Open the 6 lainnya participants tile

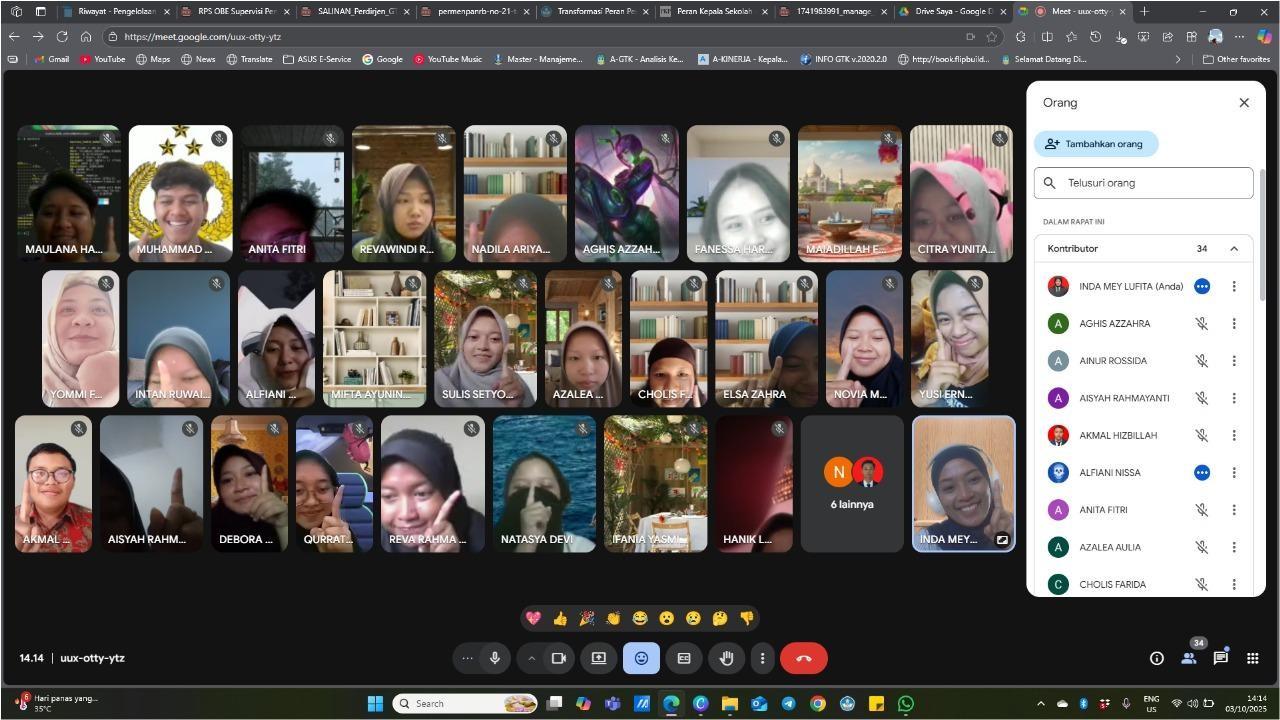(852, 484)
